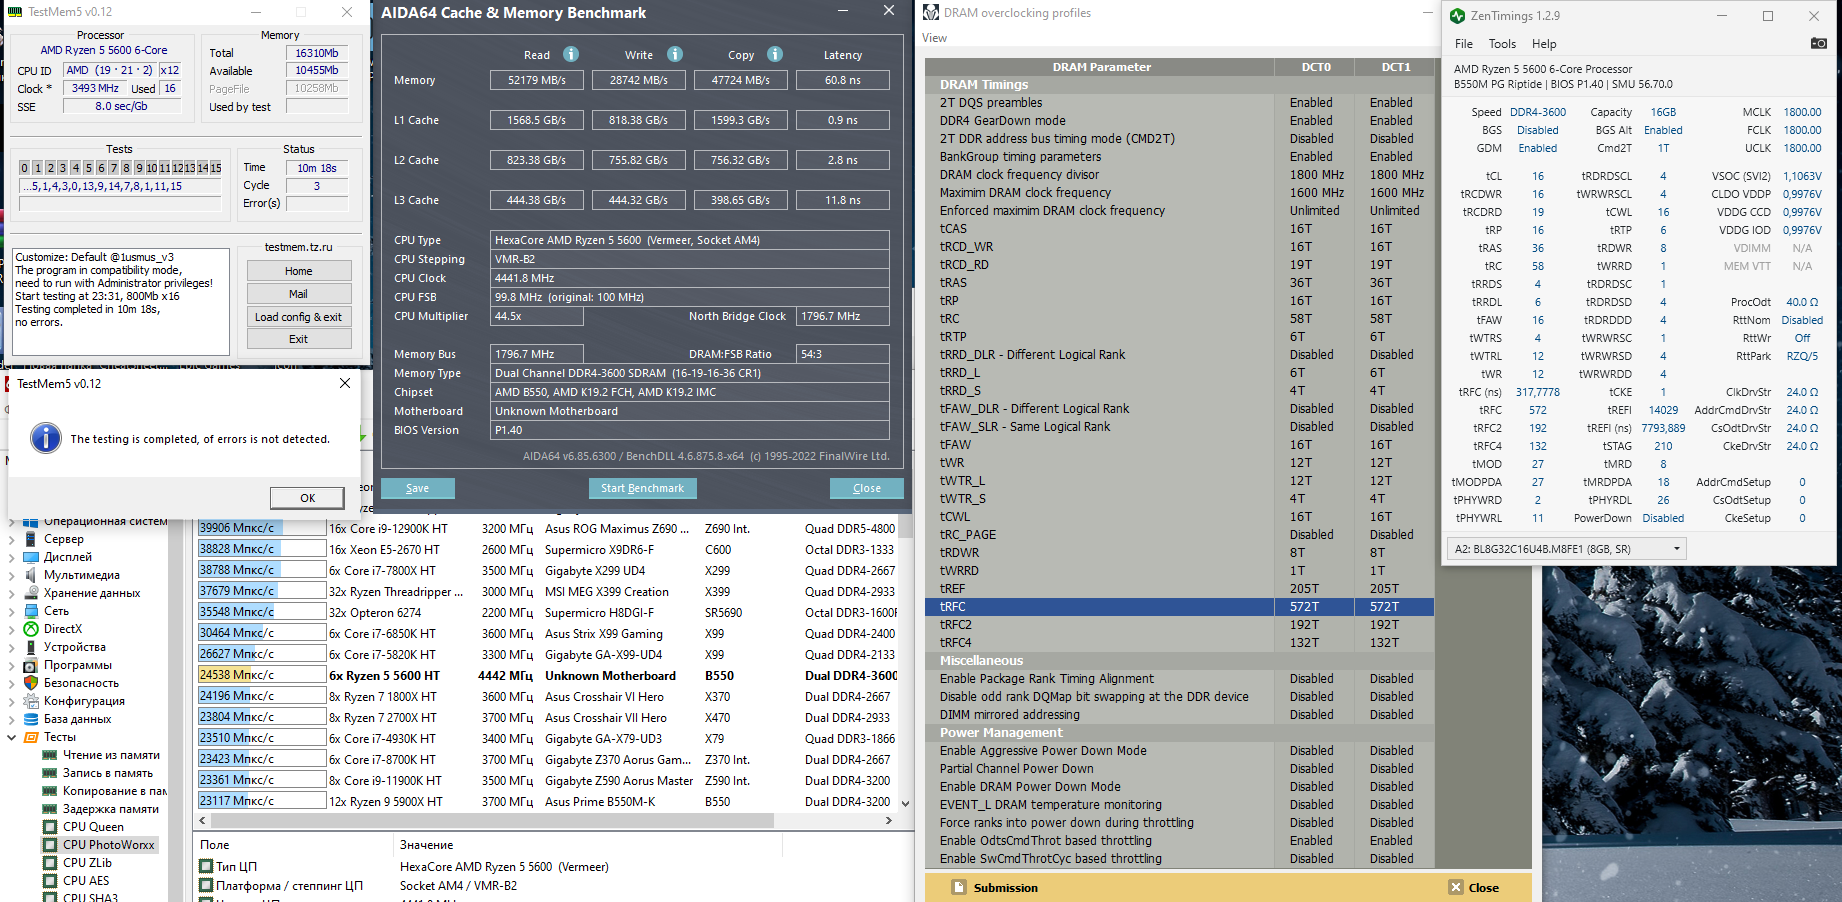The height and width of the screenshot is (902, 1842).
Task: Click the info icon next to Read
Action: 571,54
